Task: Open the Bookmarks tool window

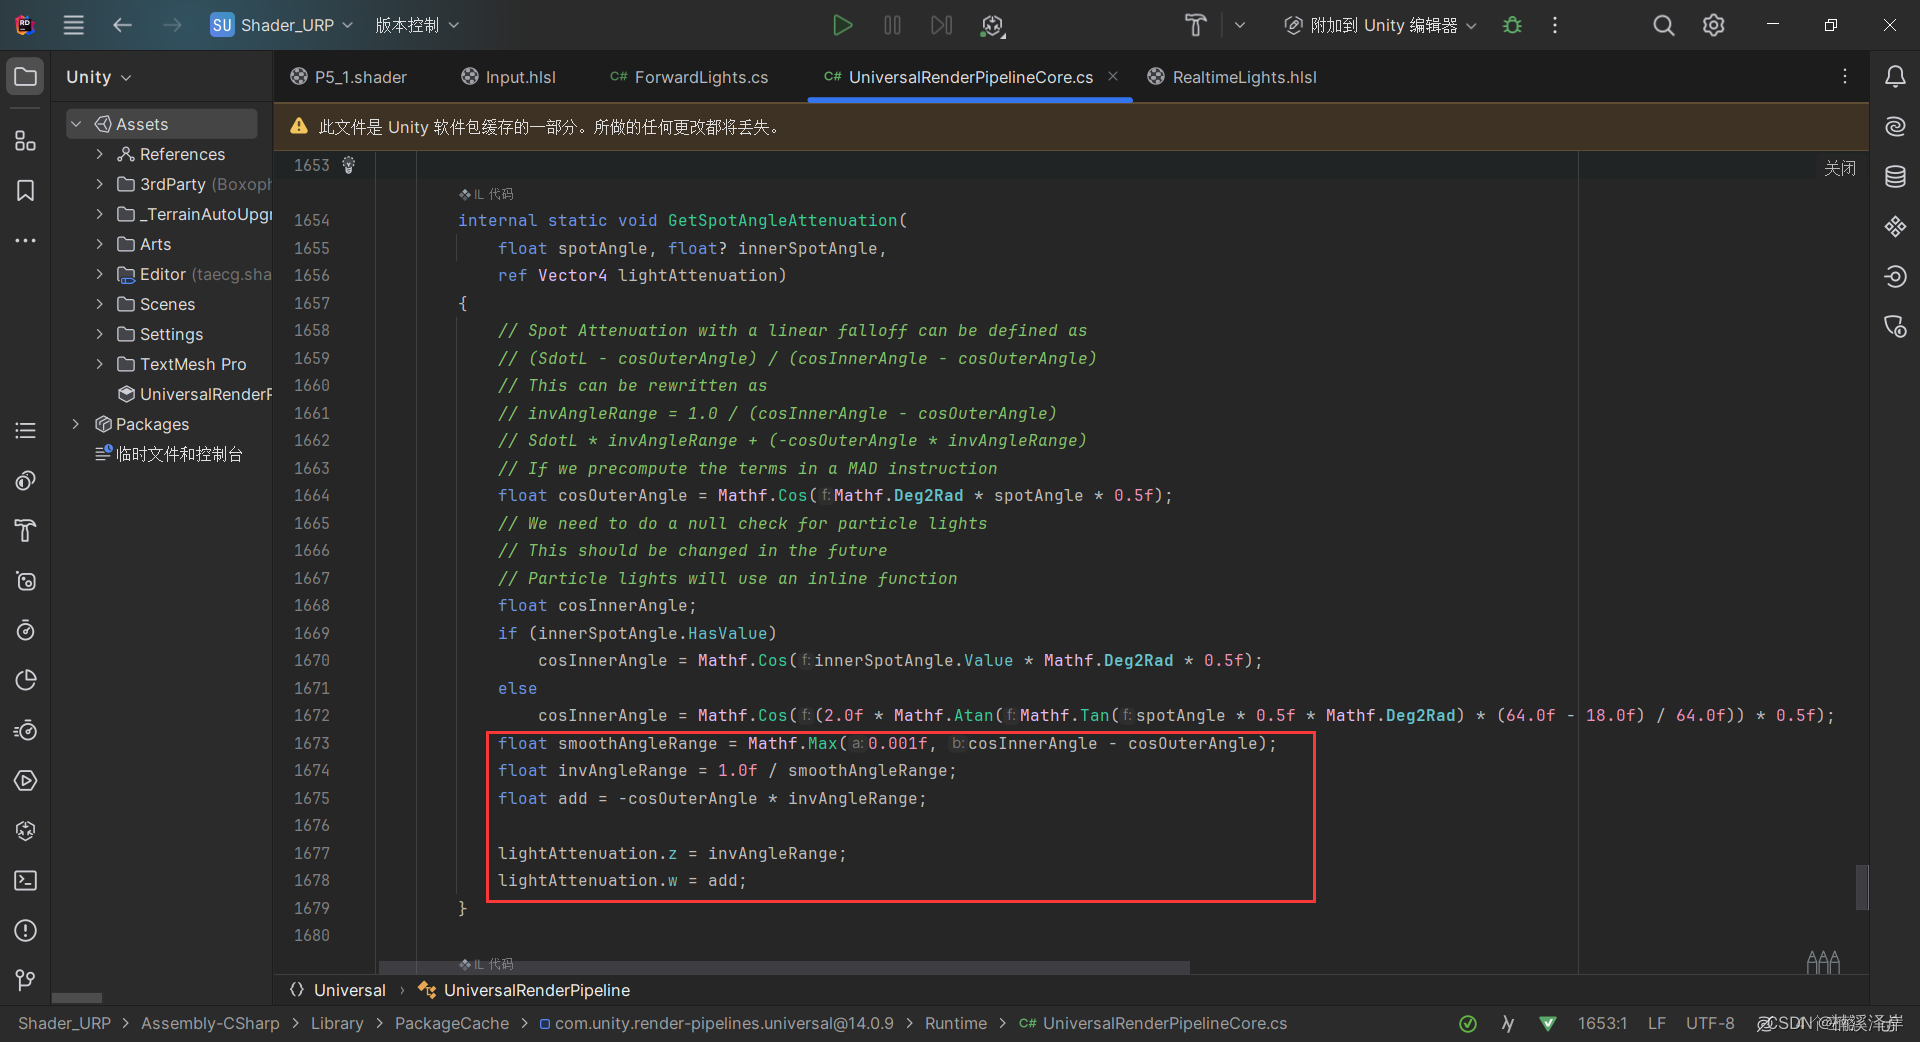Action: tap(26, 191)
